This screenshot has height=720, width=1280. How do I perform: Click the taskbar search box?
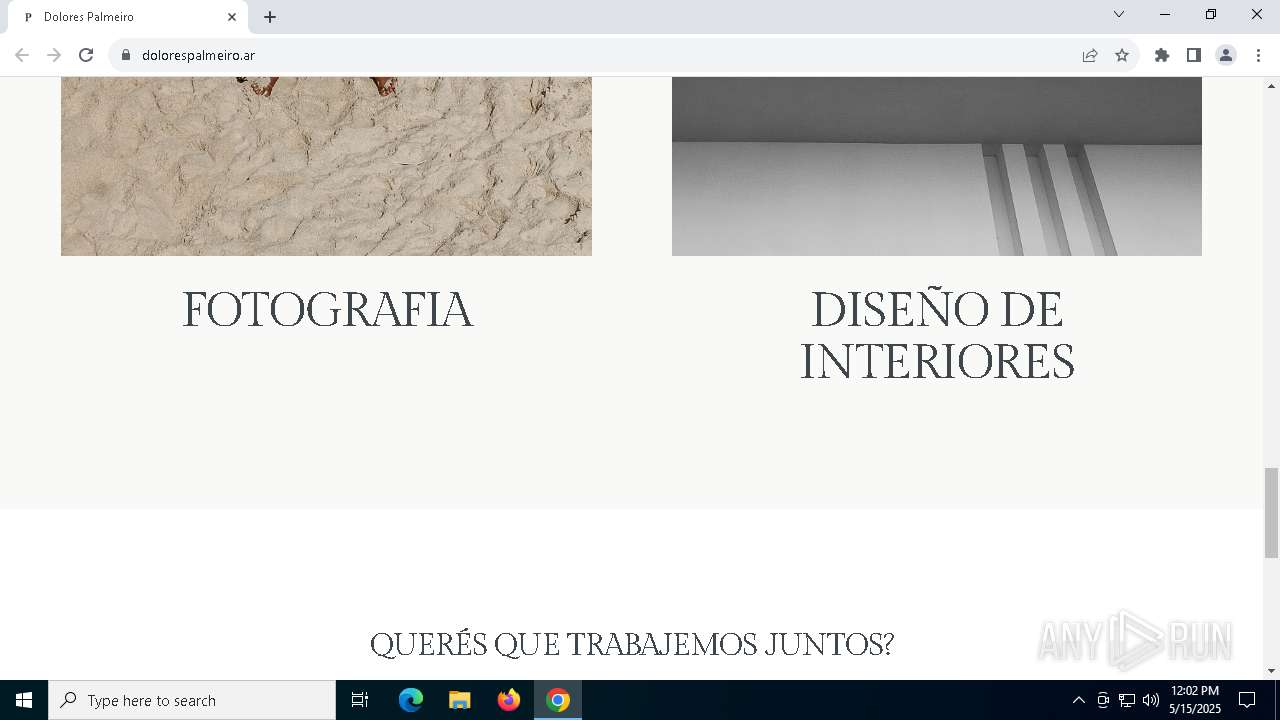(192, 700)
